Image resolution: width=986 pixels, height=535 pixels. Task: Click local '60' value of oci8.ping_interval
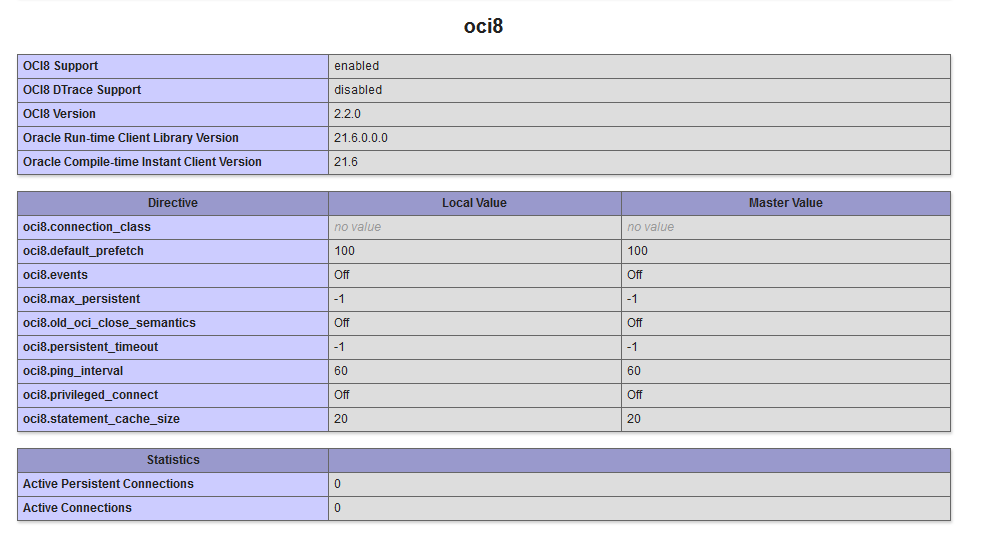[x=341, y=371]
